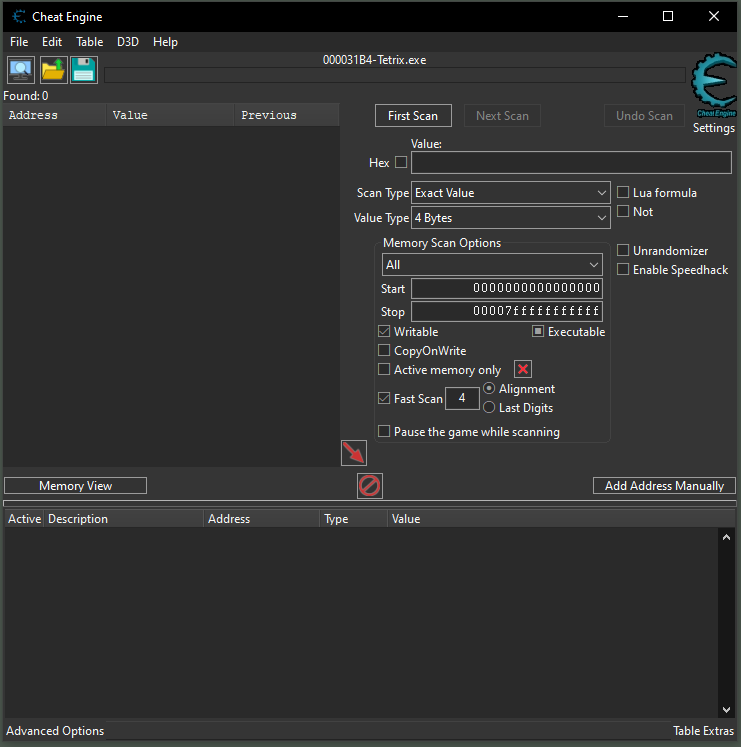Enable the Unrandomizer checkbox

tap(623, 251)
